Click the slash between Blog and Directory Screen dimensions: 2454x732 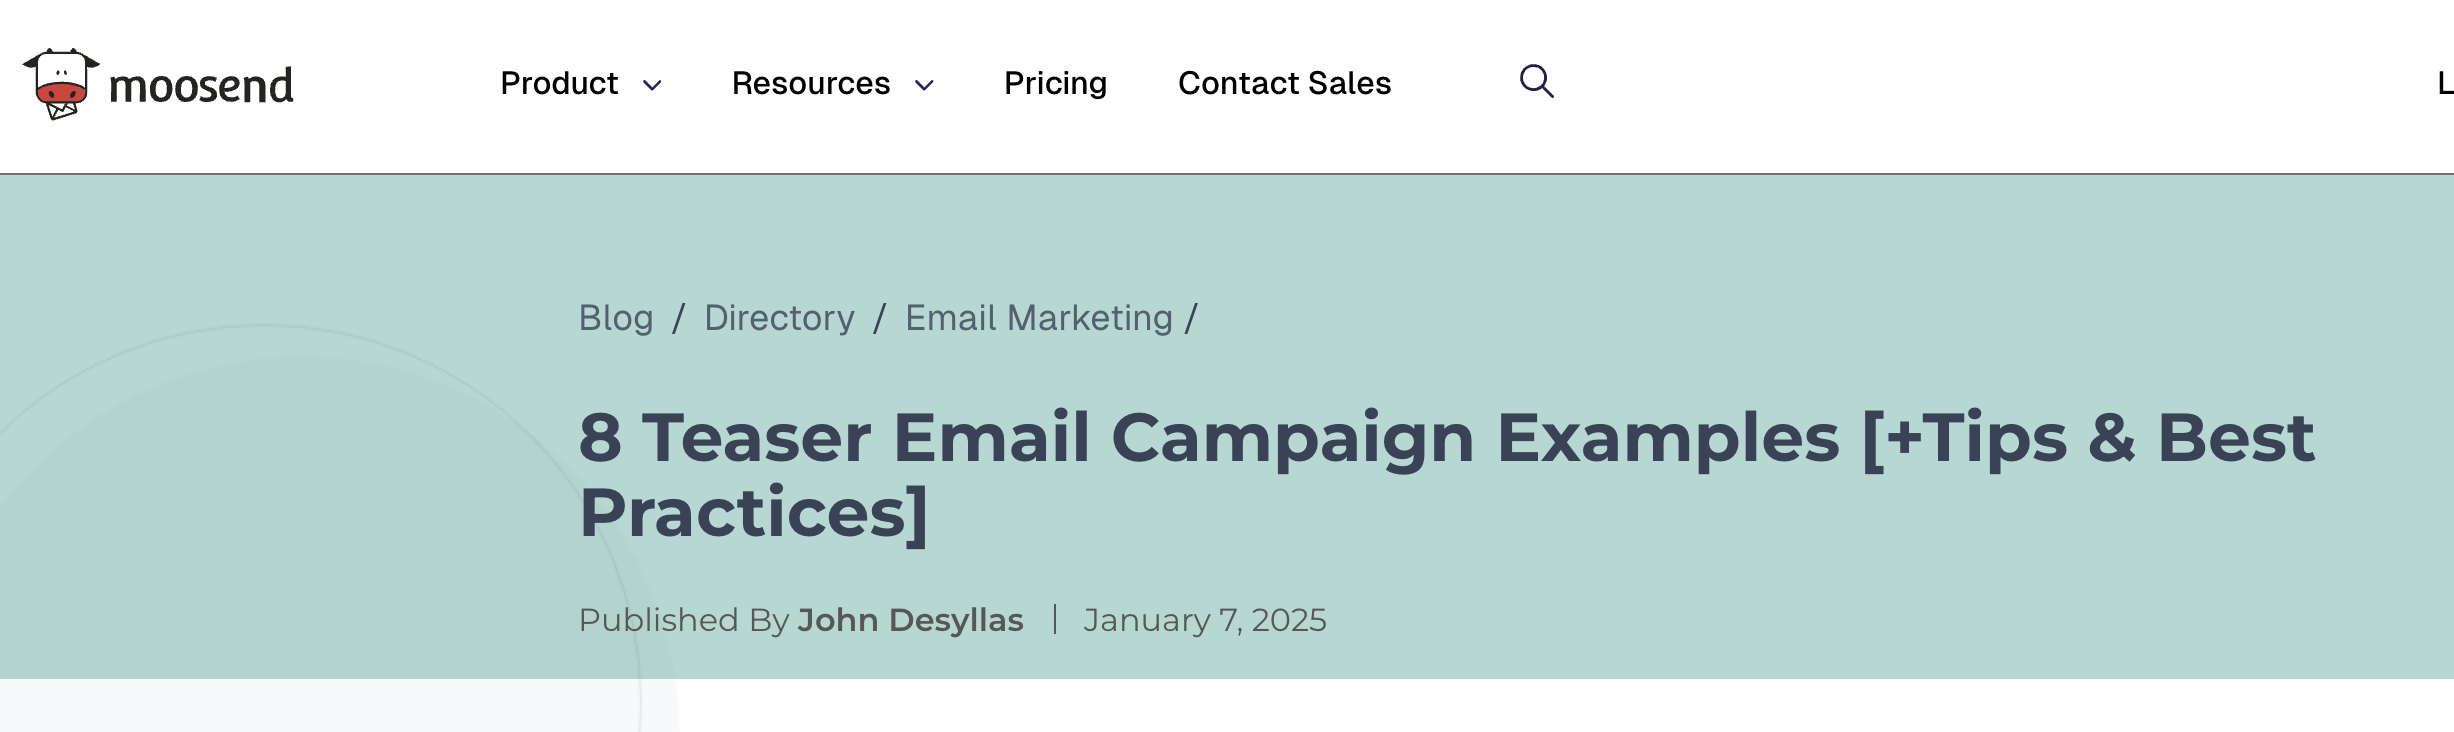pos(679,318)
